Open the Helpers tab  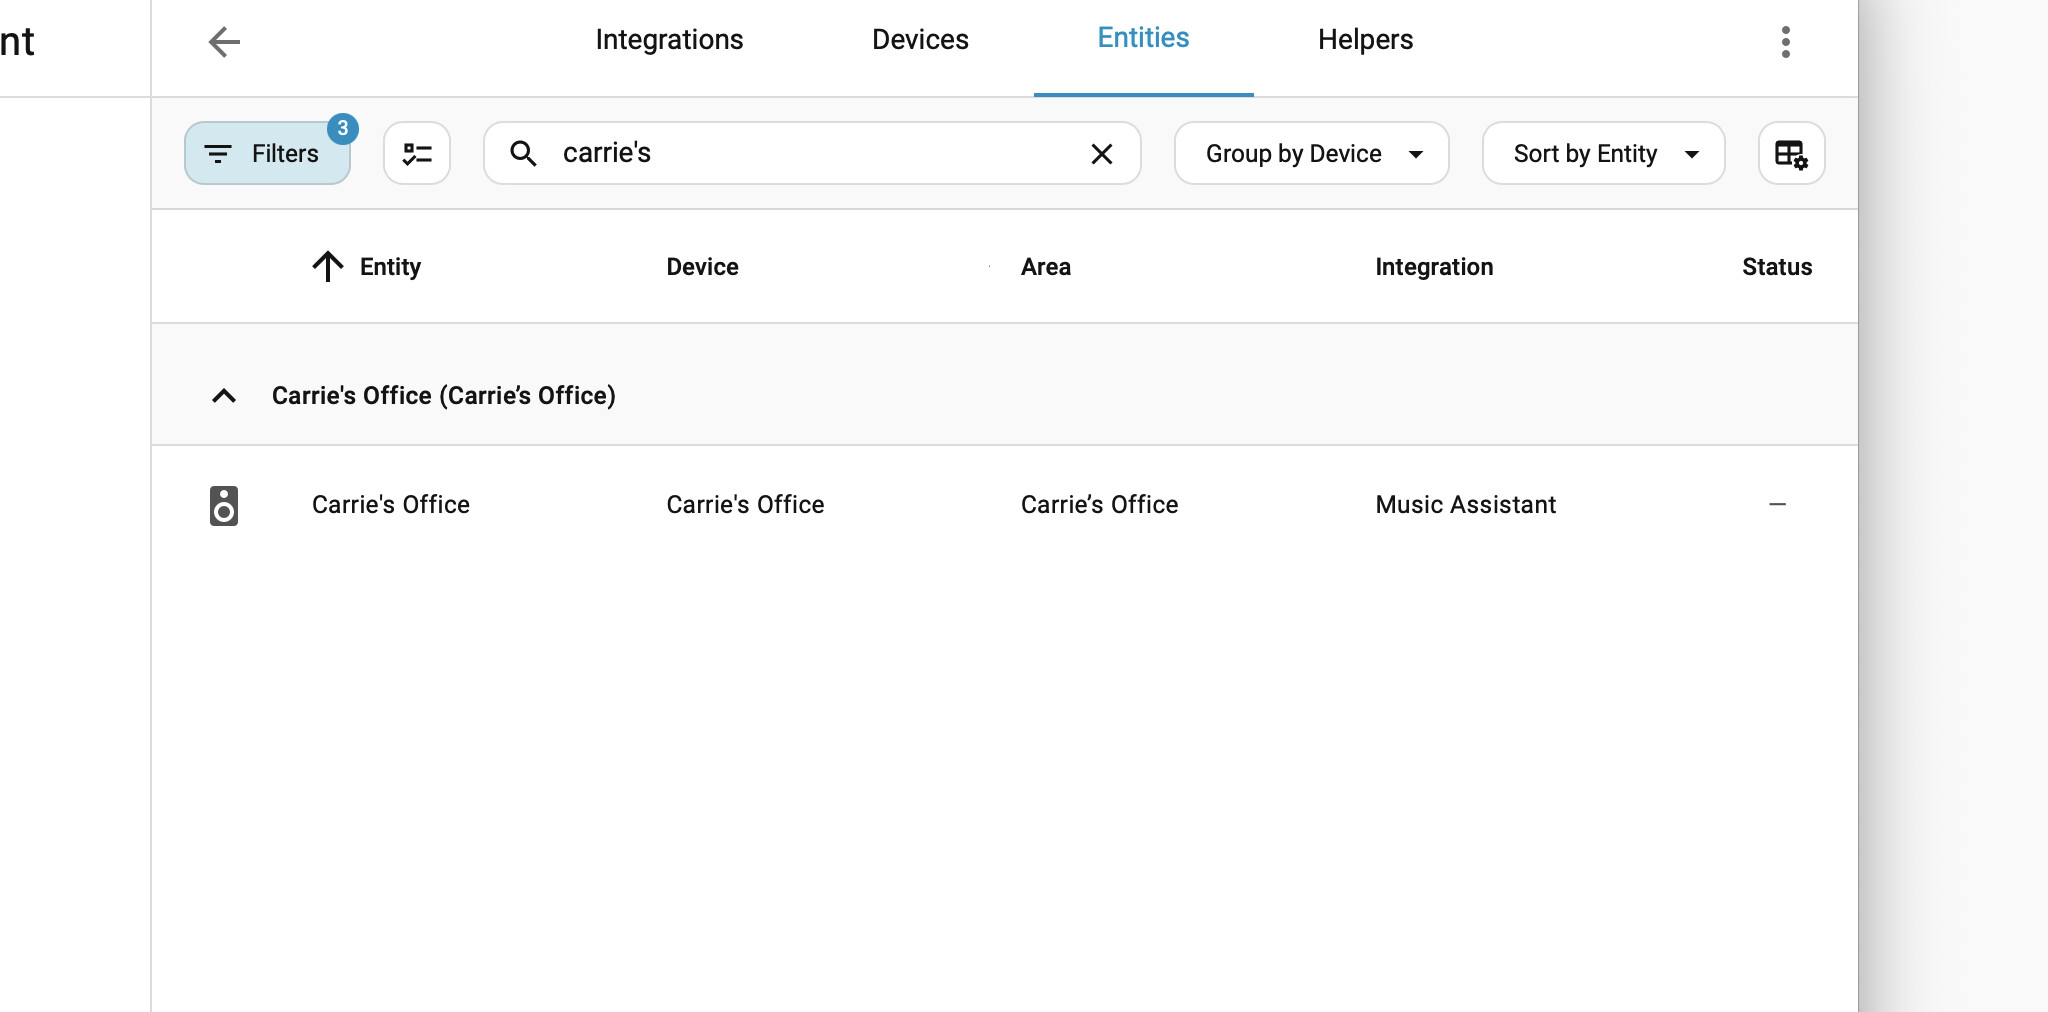pos(1365,40)
